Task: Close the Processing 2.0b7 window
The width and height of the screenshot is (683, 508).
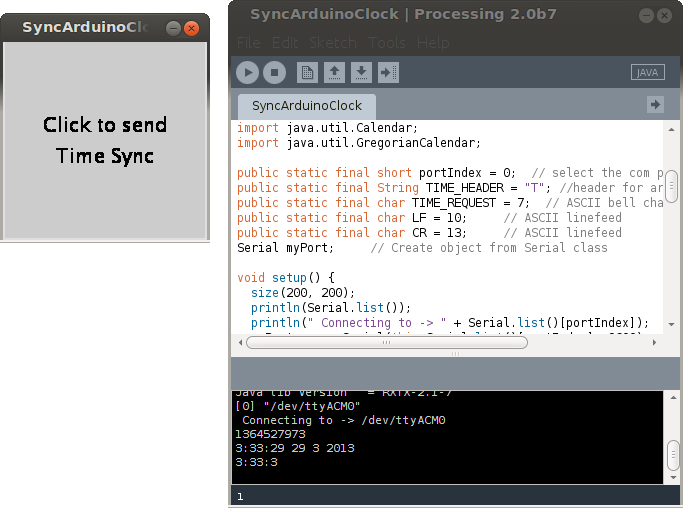Action: pyautogui.click(x=664, y=16)
